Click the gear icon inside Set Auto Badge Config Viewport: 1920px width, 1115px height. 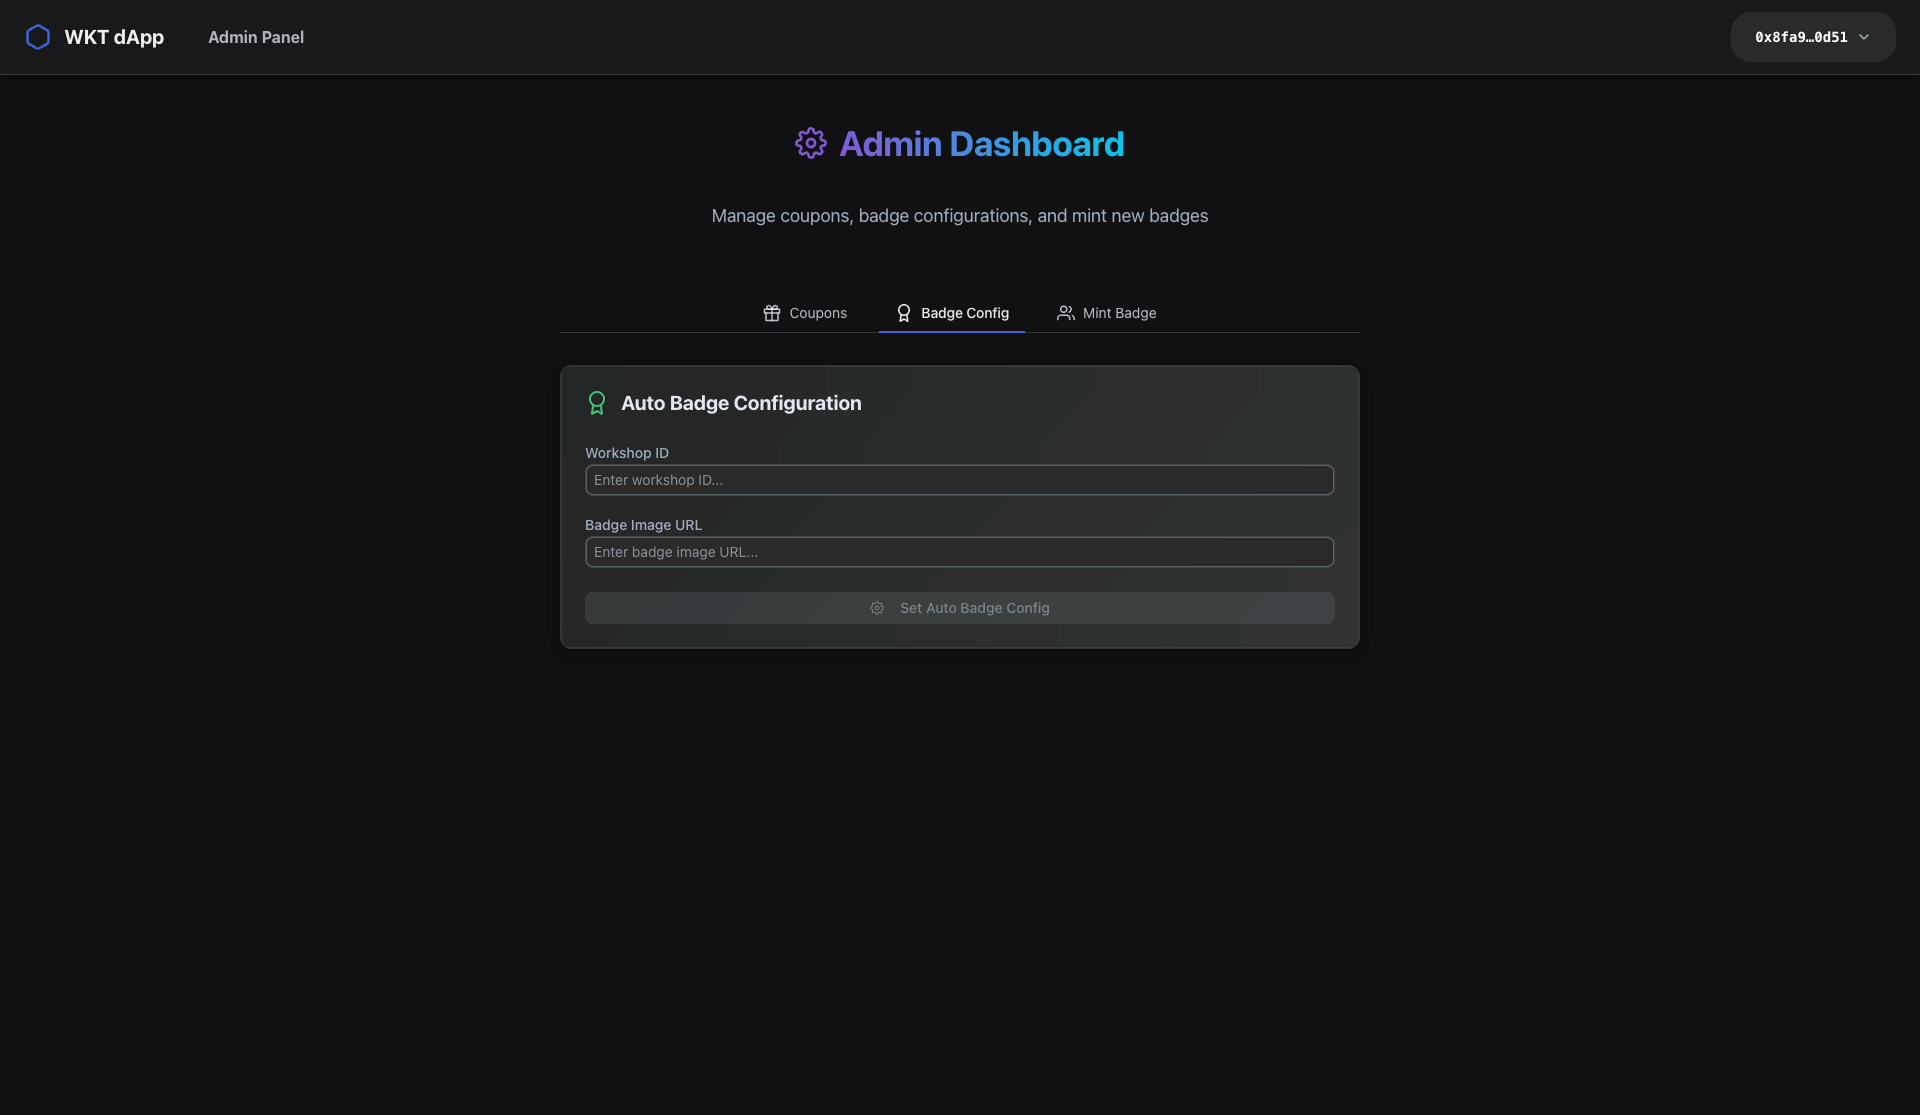click(x=877, y=608)
